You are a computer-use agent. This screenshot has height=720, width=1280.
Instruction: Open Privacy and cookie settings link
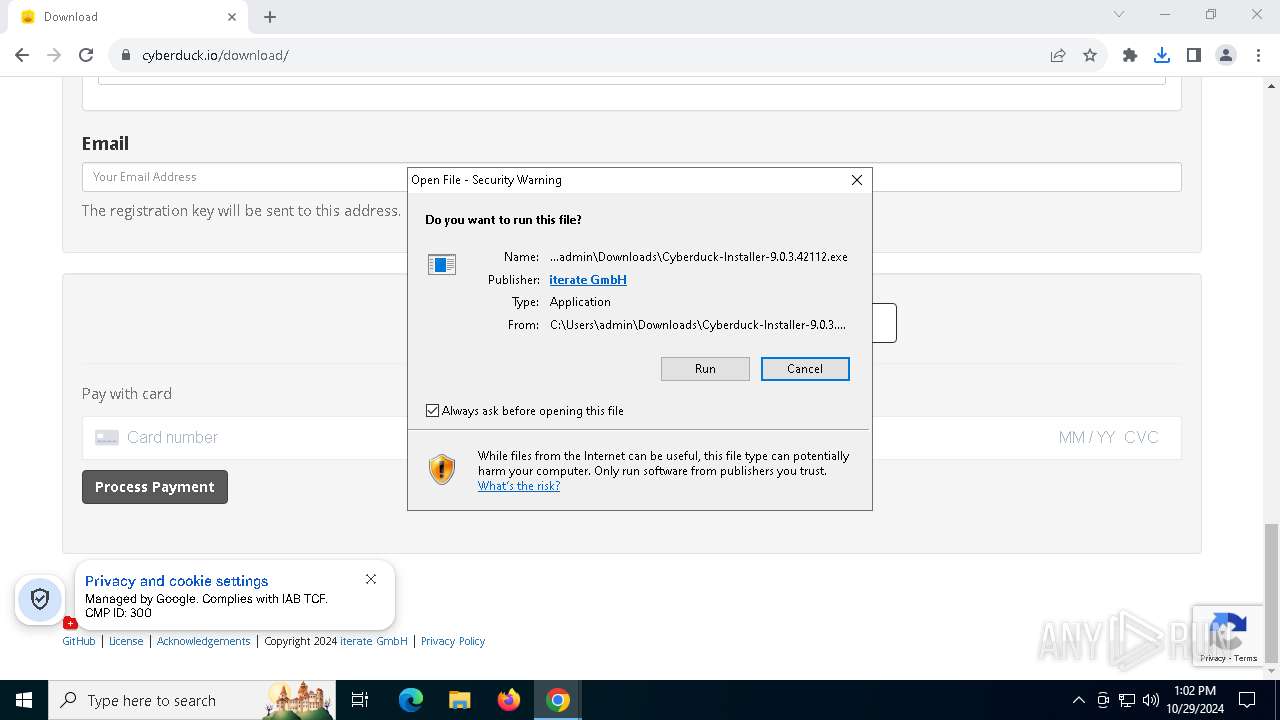(x=177, y=581)
